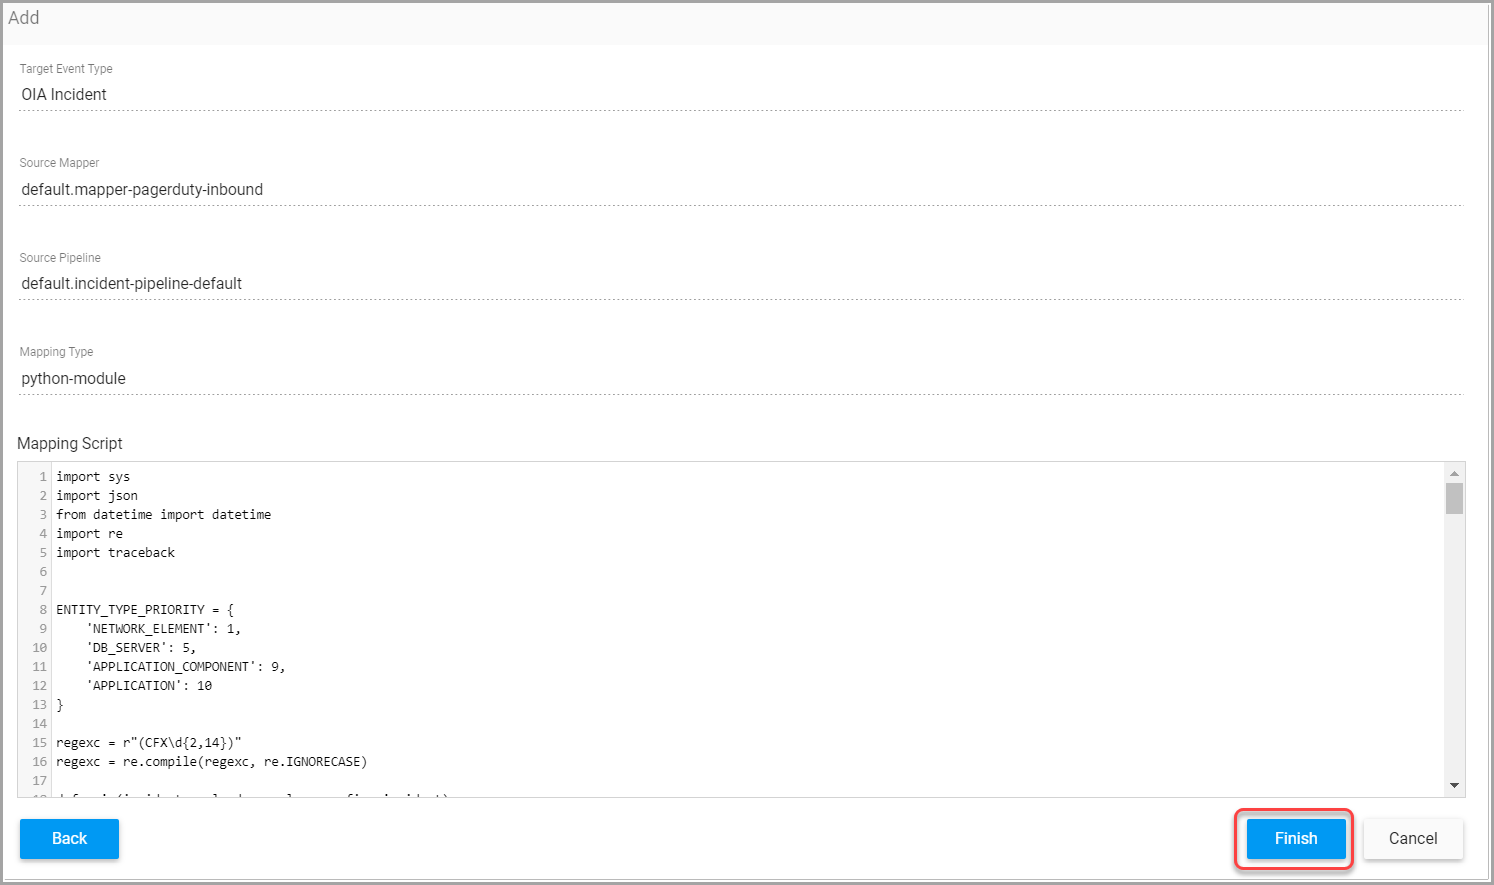
Task: Go back with the Back button
Action: click(69, 838)
